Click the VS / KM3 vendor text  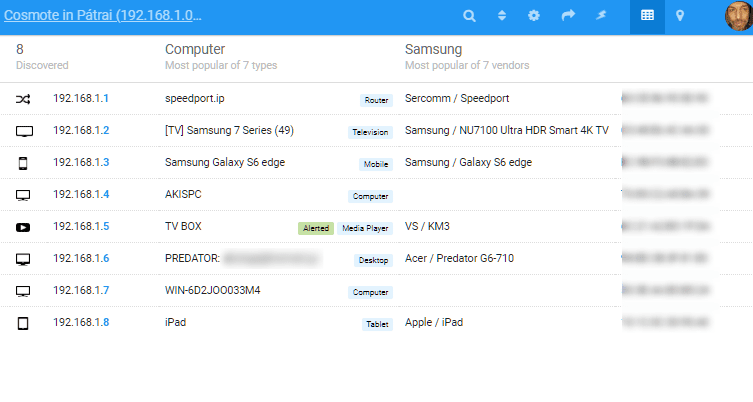click(427, 226)
